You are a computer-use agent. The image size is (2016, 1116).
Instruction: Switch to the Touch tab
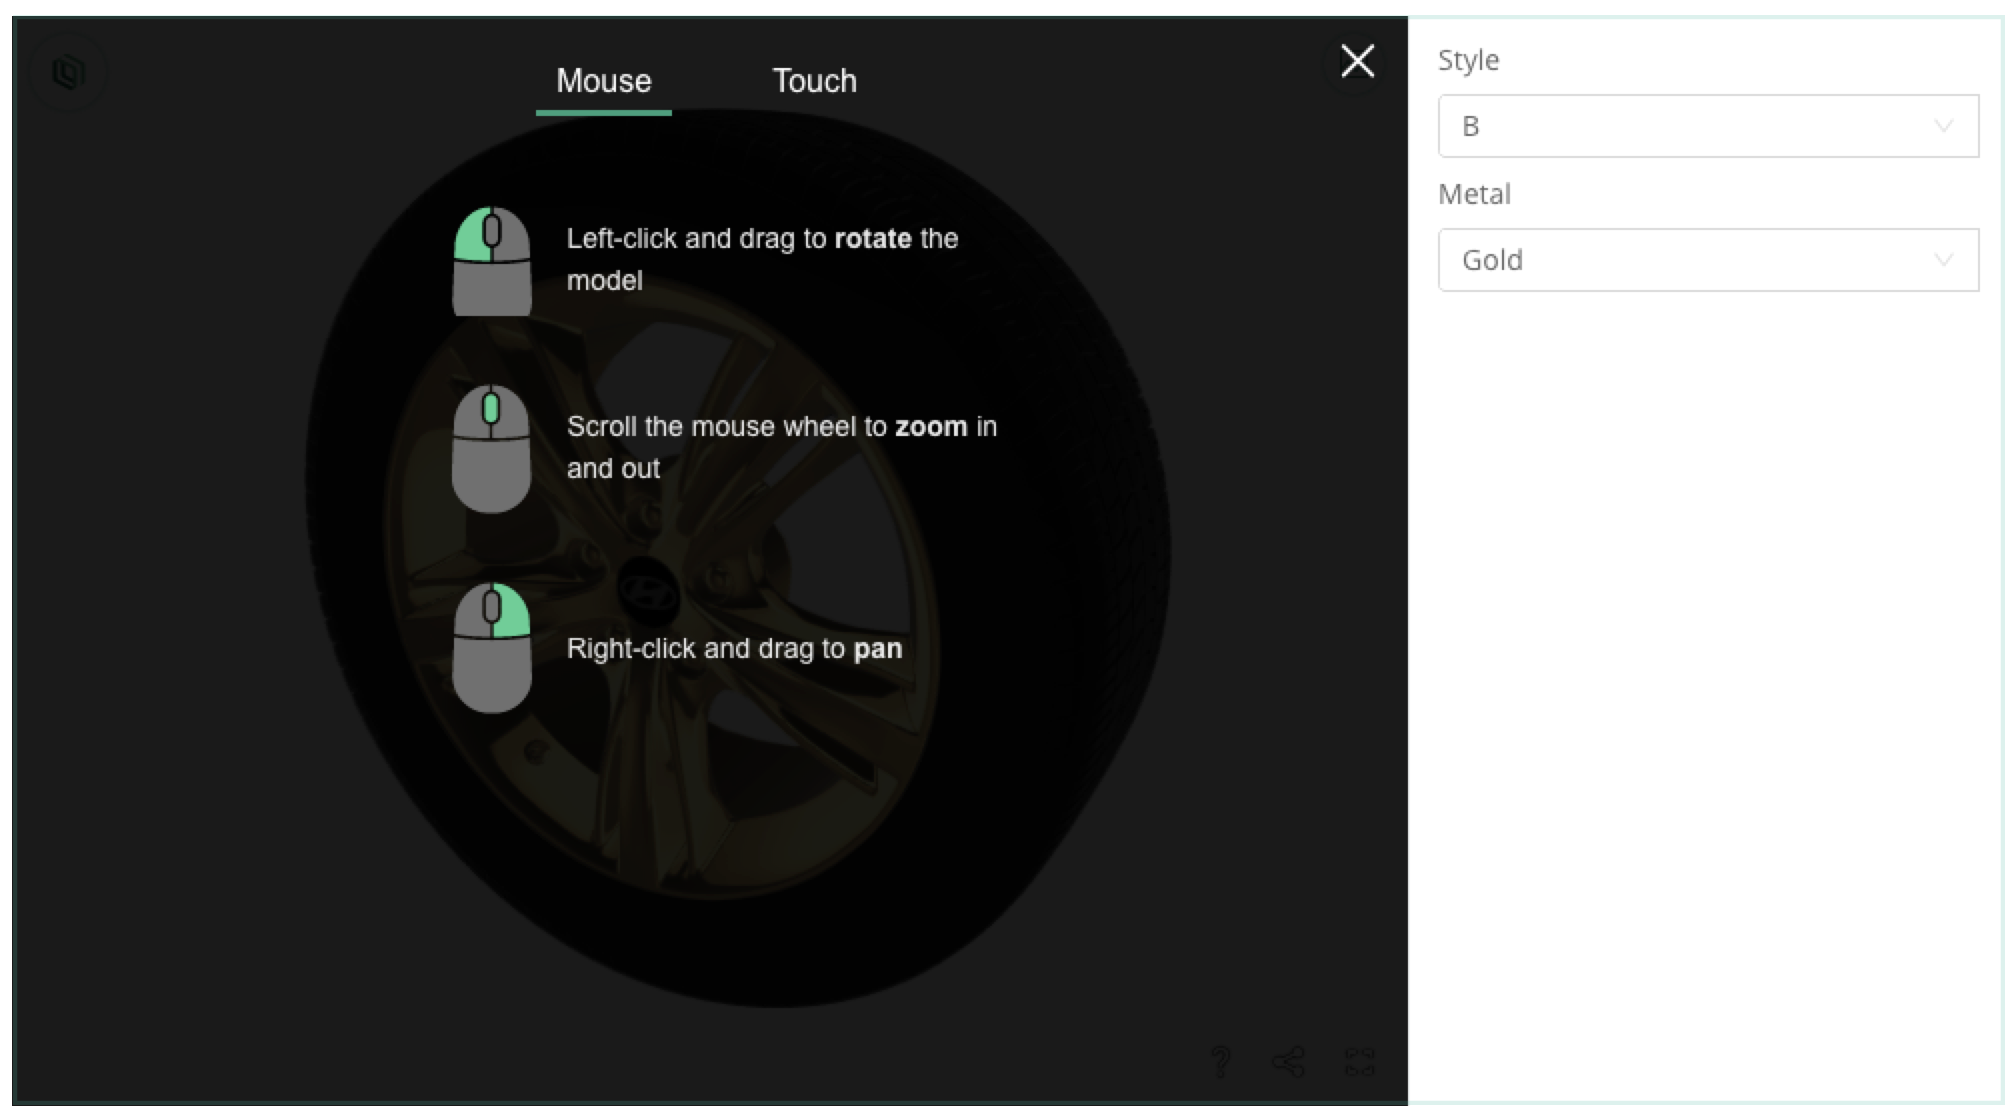[x=814, y=81]
